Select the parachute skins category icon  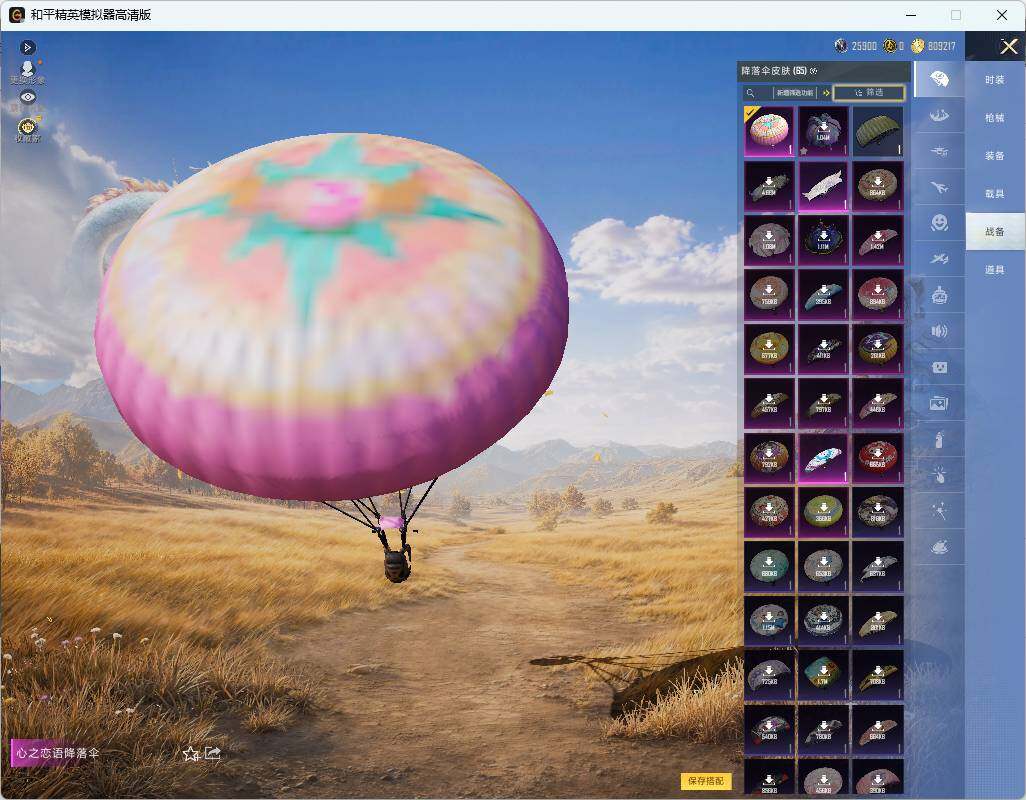pyautogui.click(x=939, y=79)
